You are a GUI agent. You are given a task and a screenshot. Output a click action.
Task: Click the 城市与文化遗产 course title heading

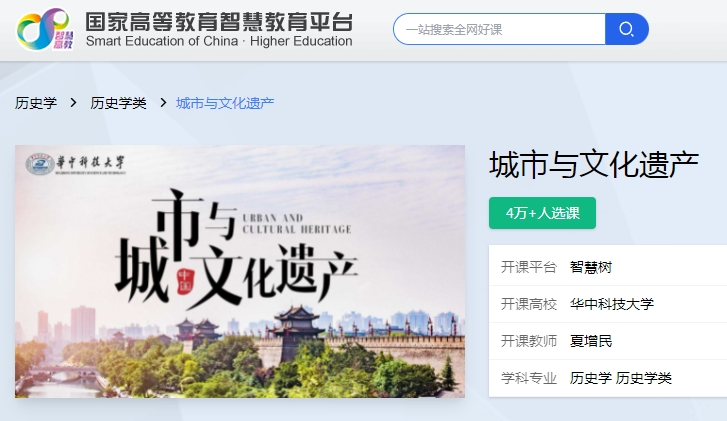(594, 165)
